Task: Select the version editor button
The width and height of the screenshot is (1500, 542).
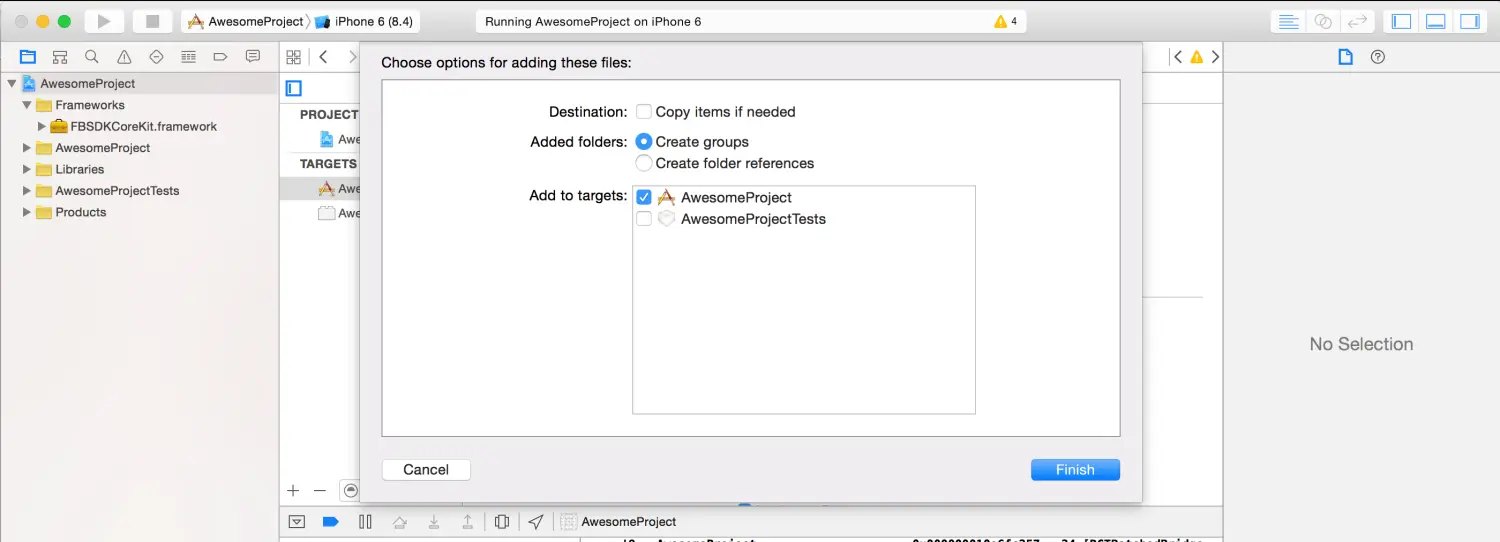Action: [x=1357, y=21]
